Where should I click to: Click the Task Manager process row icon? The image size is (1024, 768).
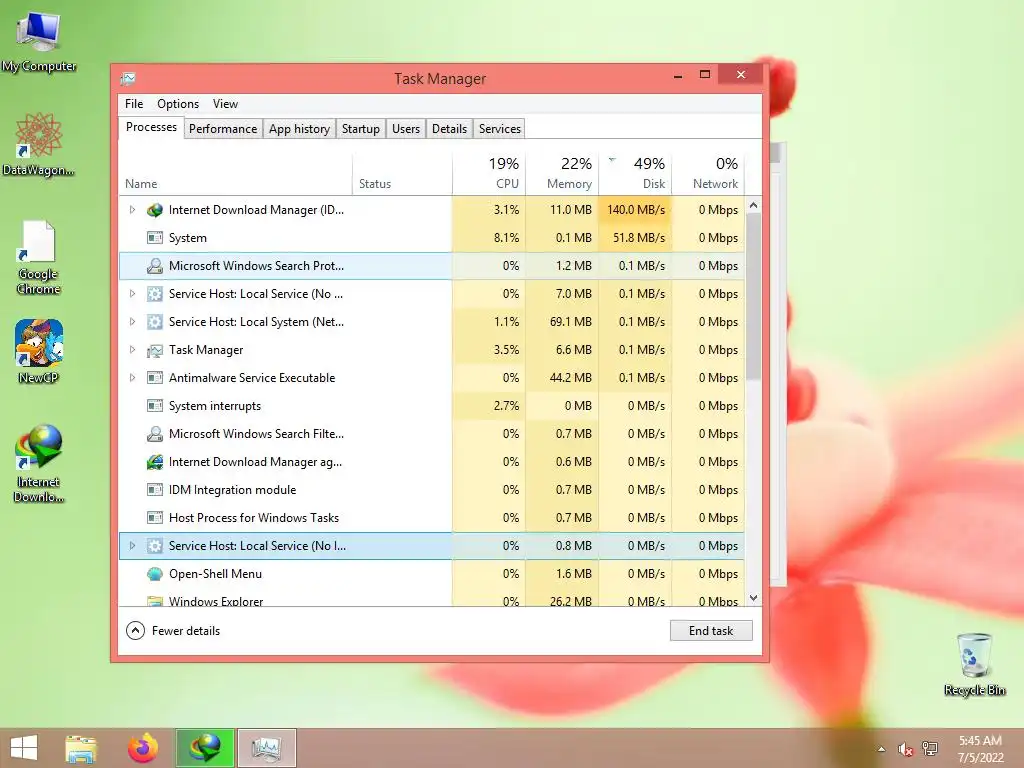coord(155,350)
